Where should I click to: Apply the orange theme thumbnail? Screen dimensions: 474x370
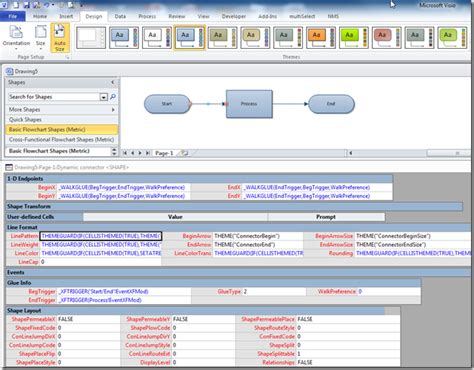[321, 38]
